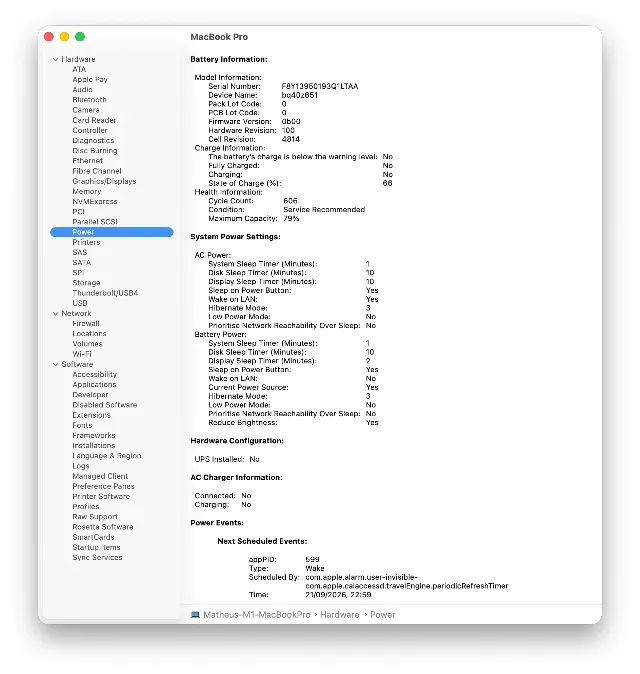This screenshot has height=674, width=640.
Task: Select Memory in the sidebar
Action: [87, 191]
